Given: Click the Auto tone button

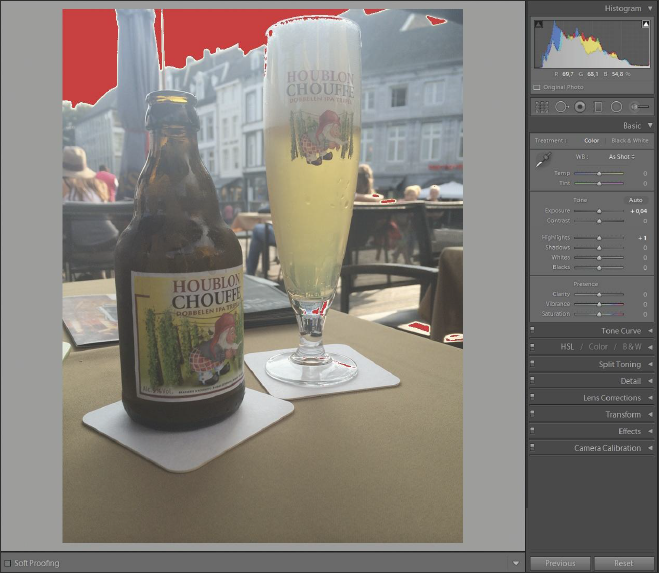Looking at the screenshot, I should point(635,199).
